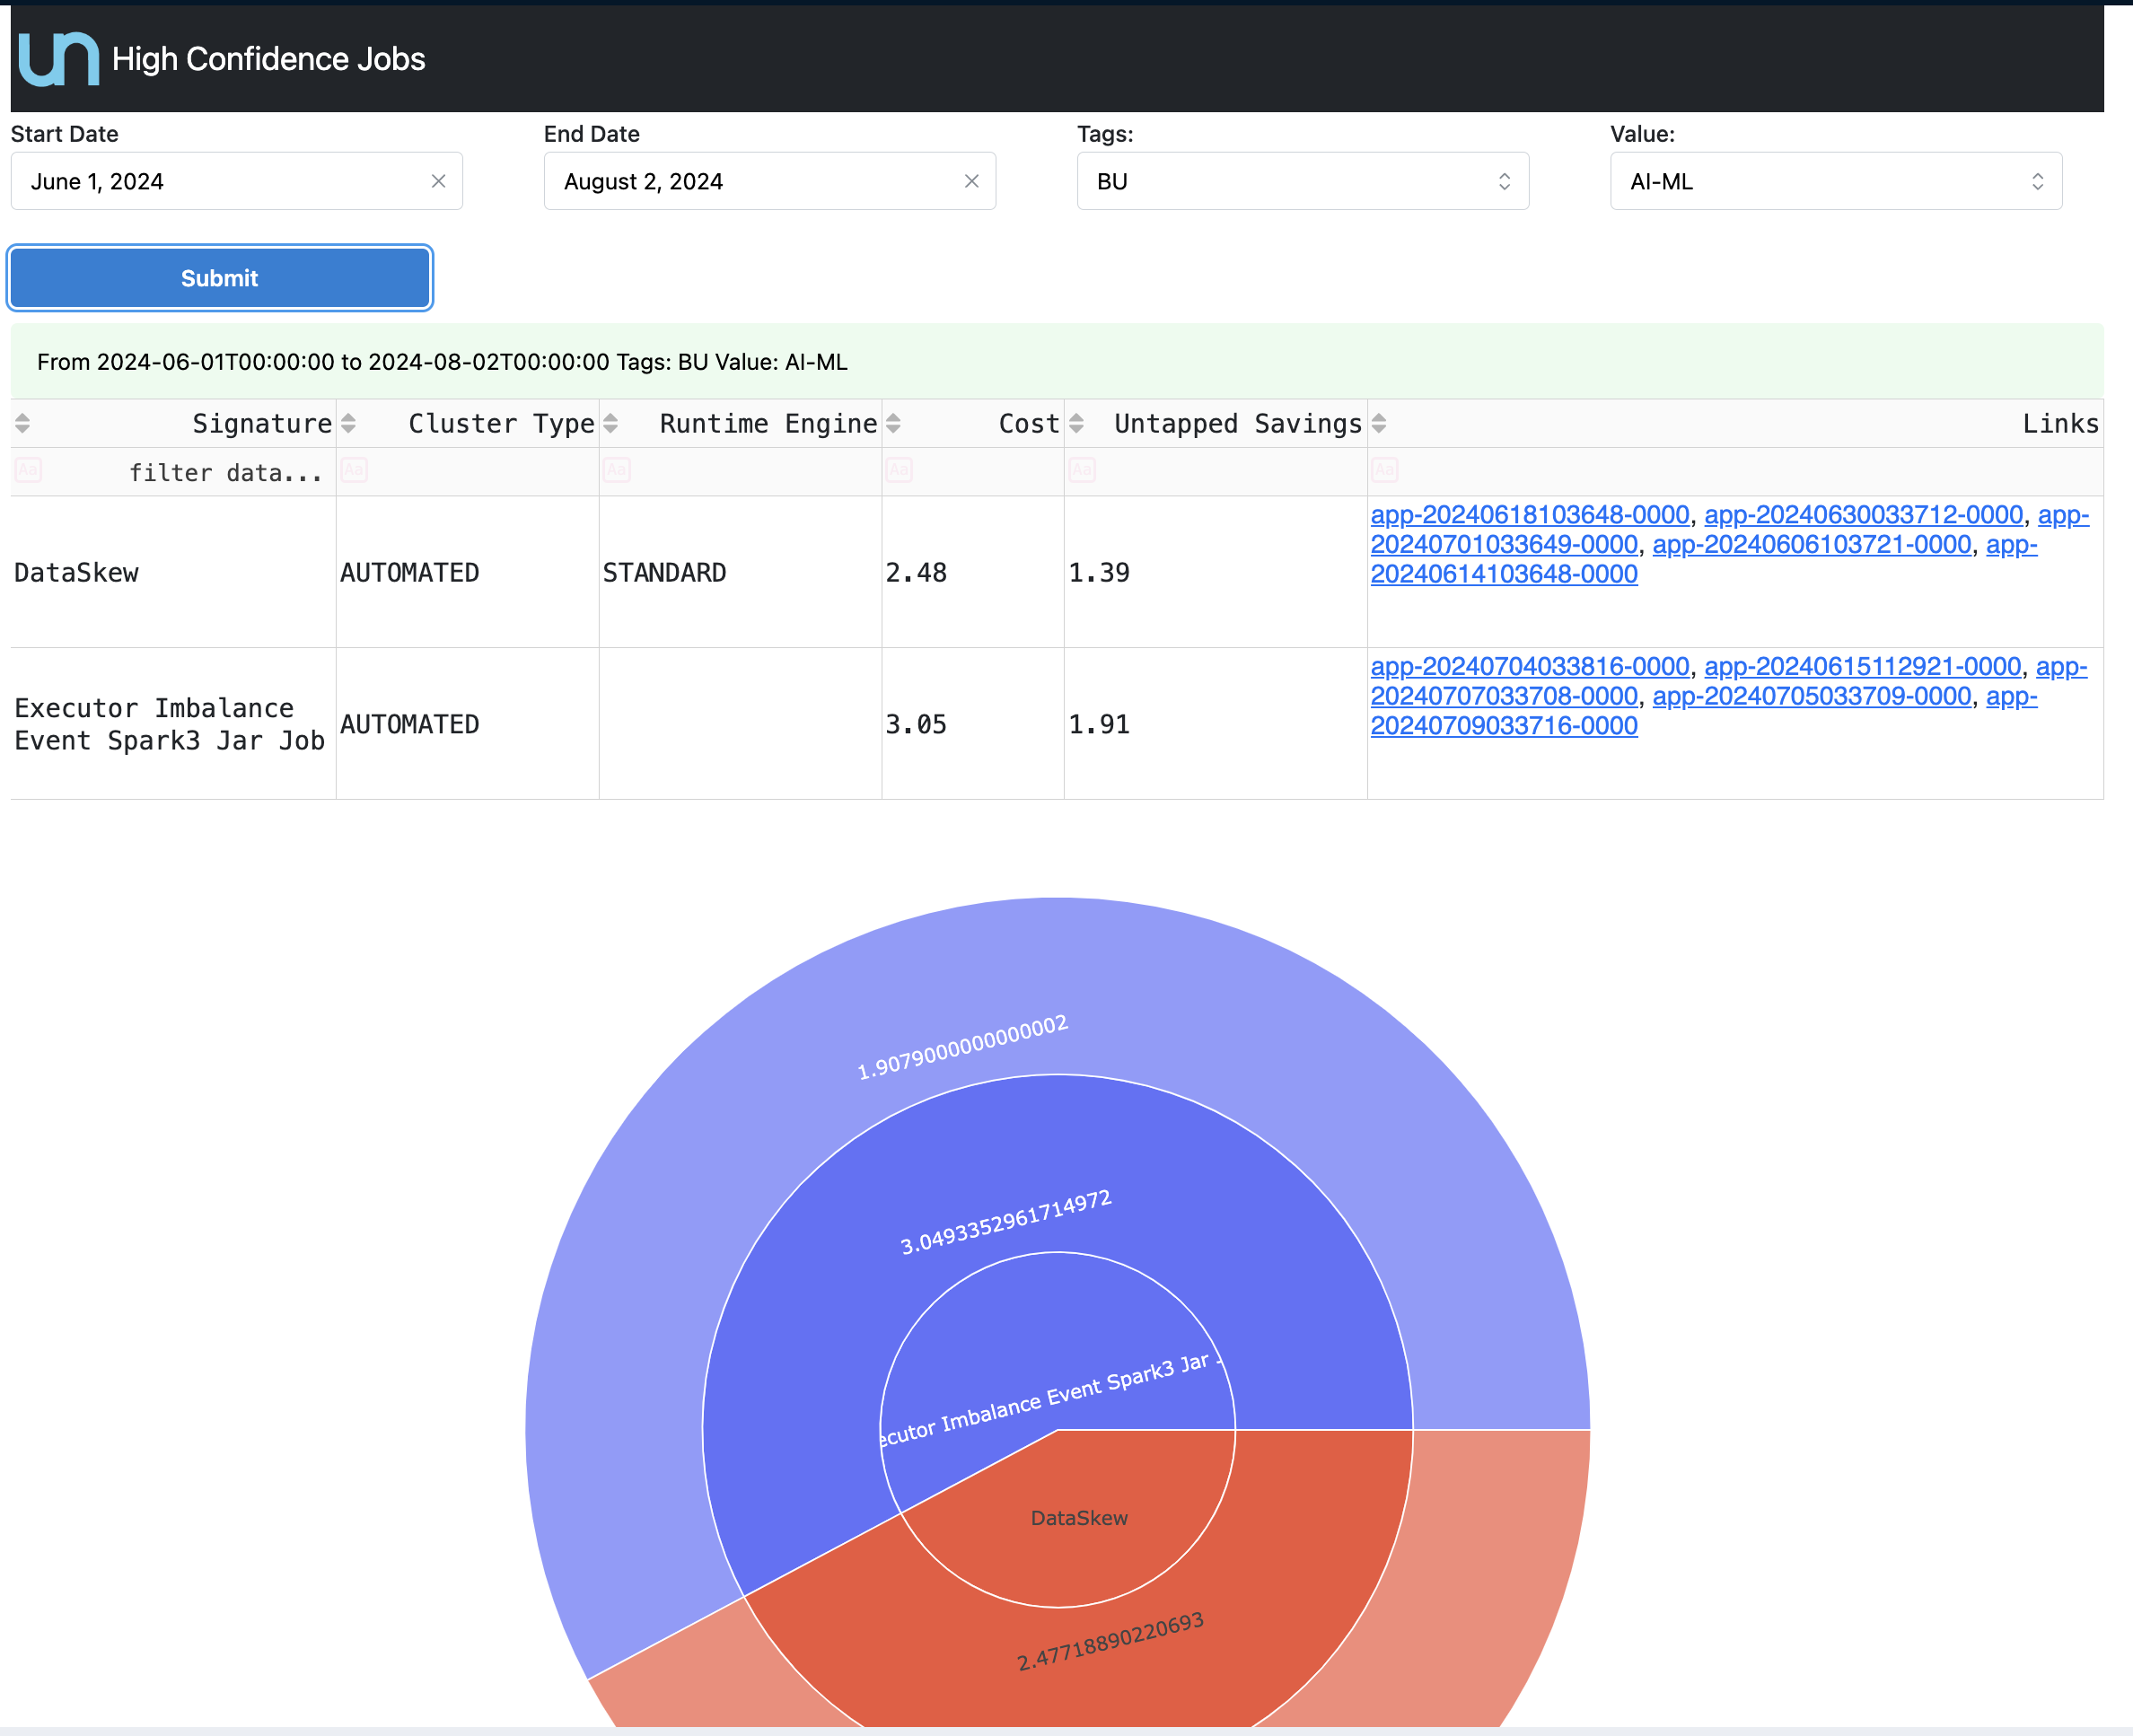The height and width of the screenshot is (1736, 2133).
Task: Sort table by Untapped Savings arrows
Action: coord(1076,424)
